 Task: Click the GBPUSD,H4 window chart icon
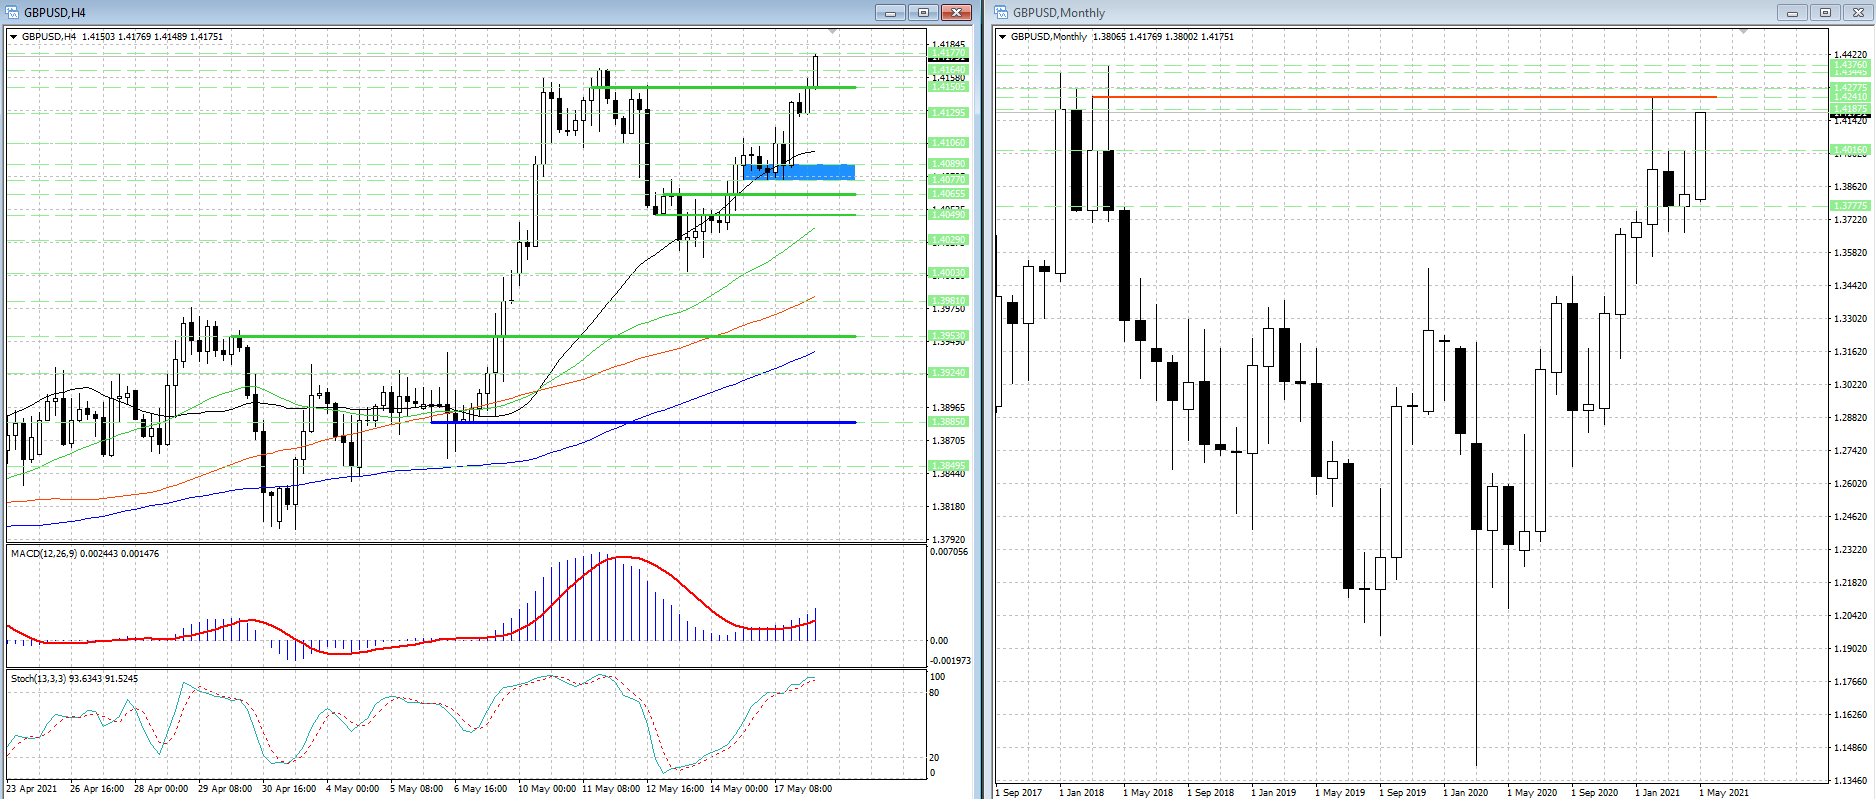13,13
